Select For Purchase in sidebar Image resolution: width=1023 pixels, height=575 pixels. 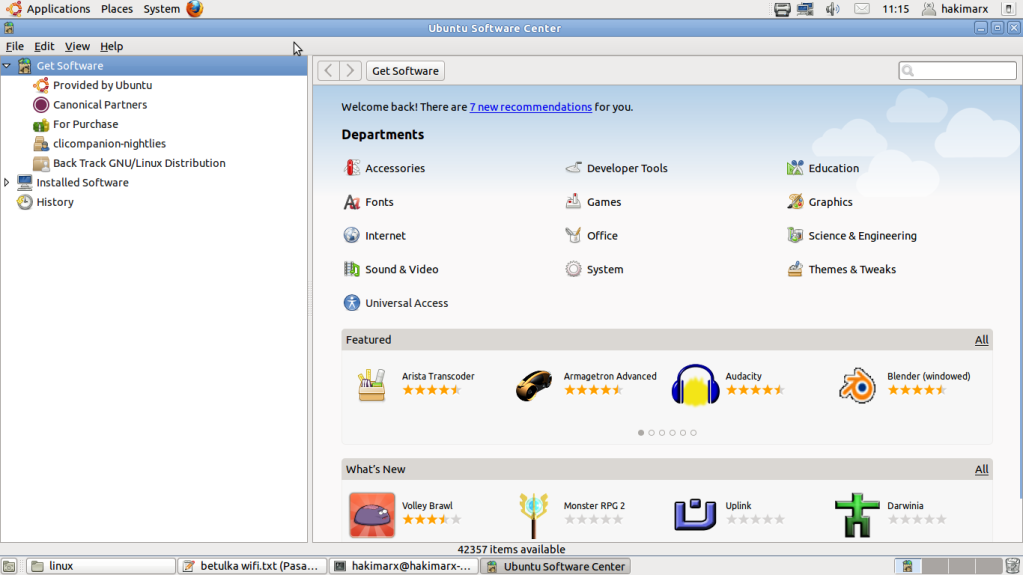point(85,124)
